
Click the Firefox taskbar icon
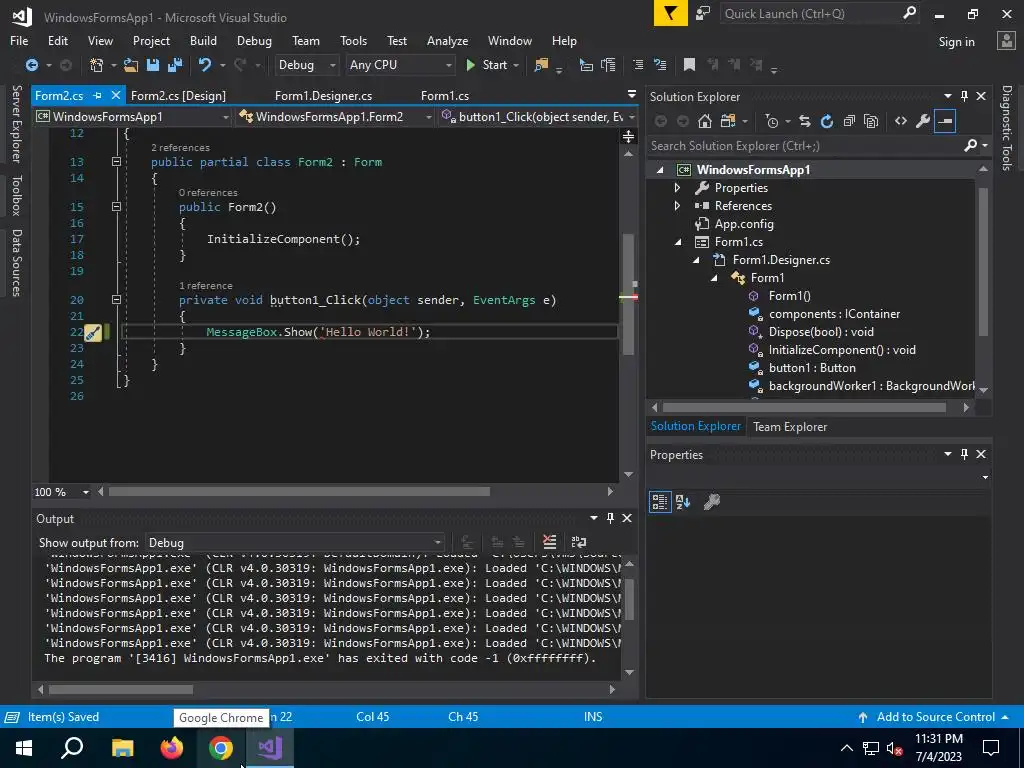[x=172, y=748]
